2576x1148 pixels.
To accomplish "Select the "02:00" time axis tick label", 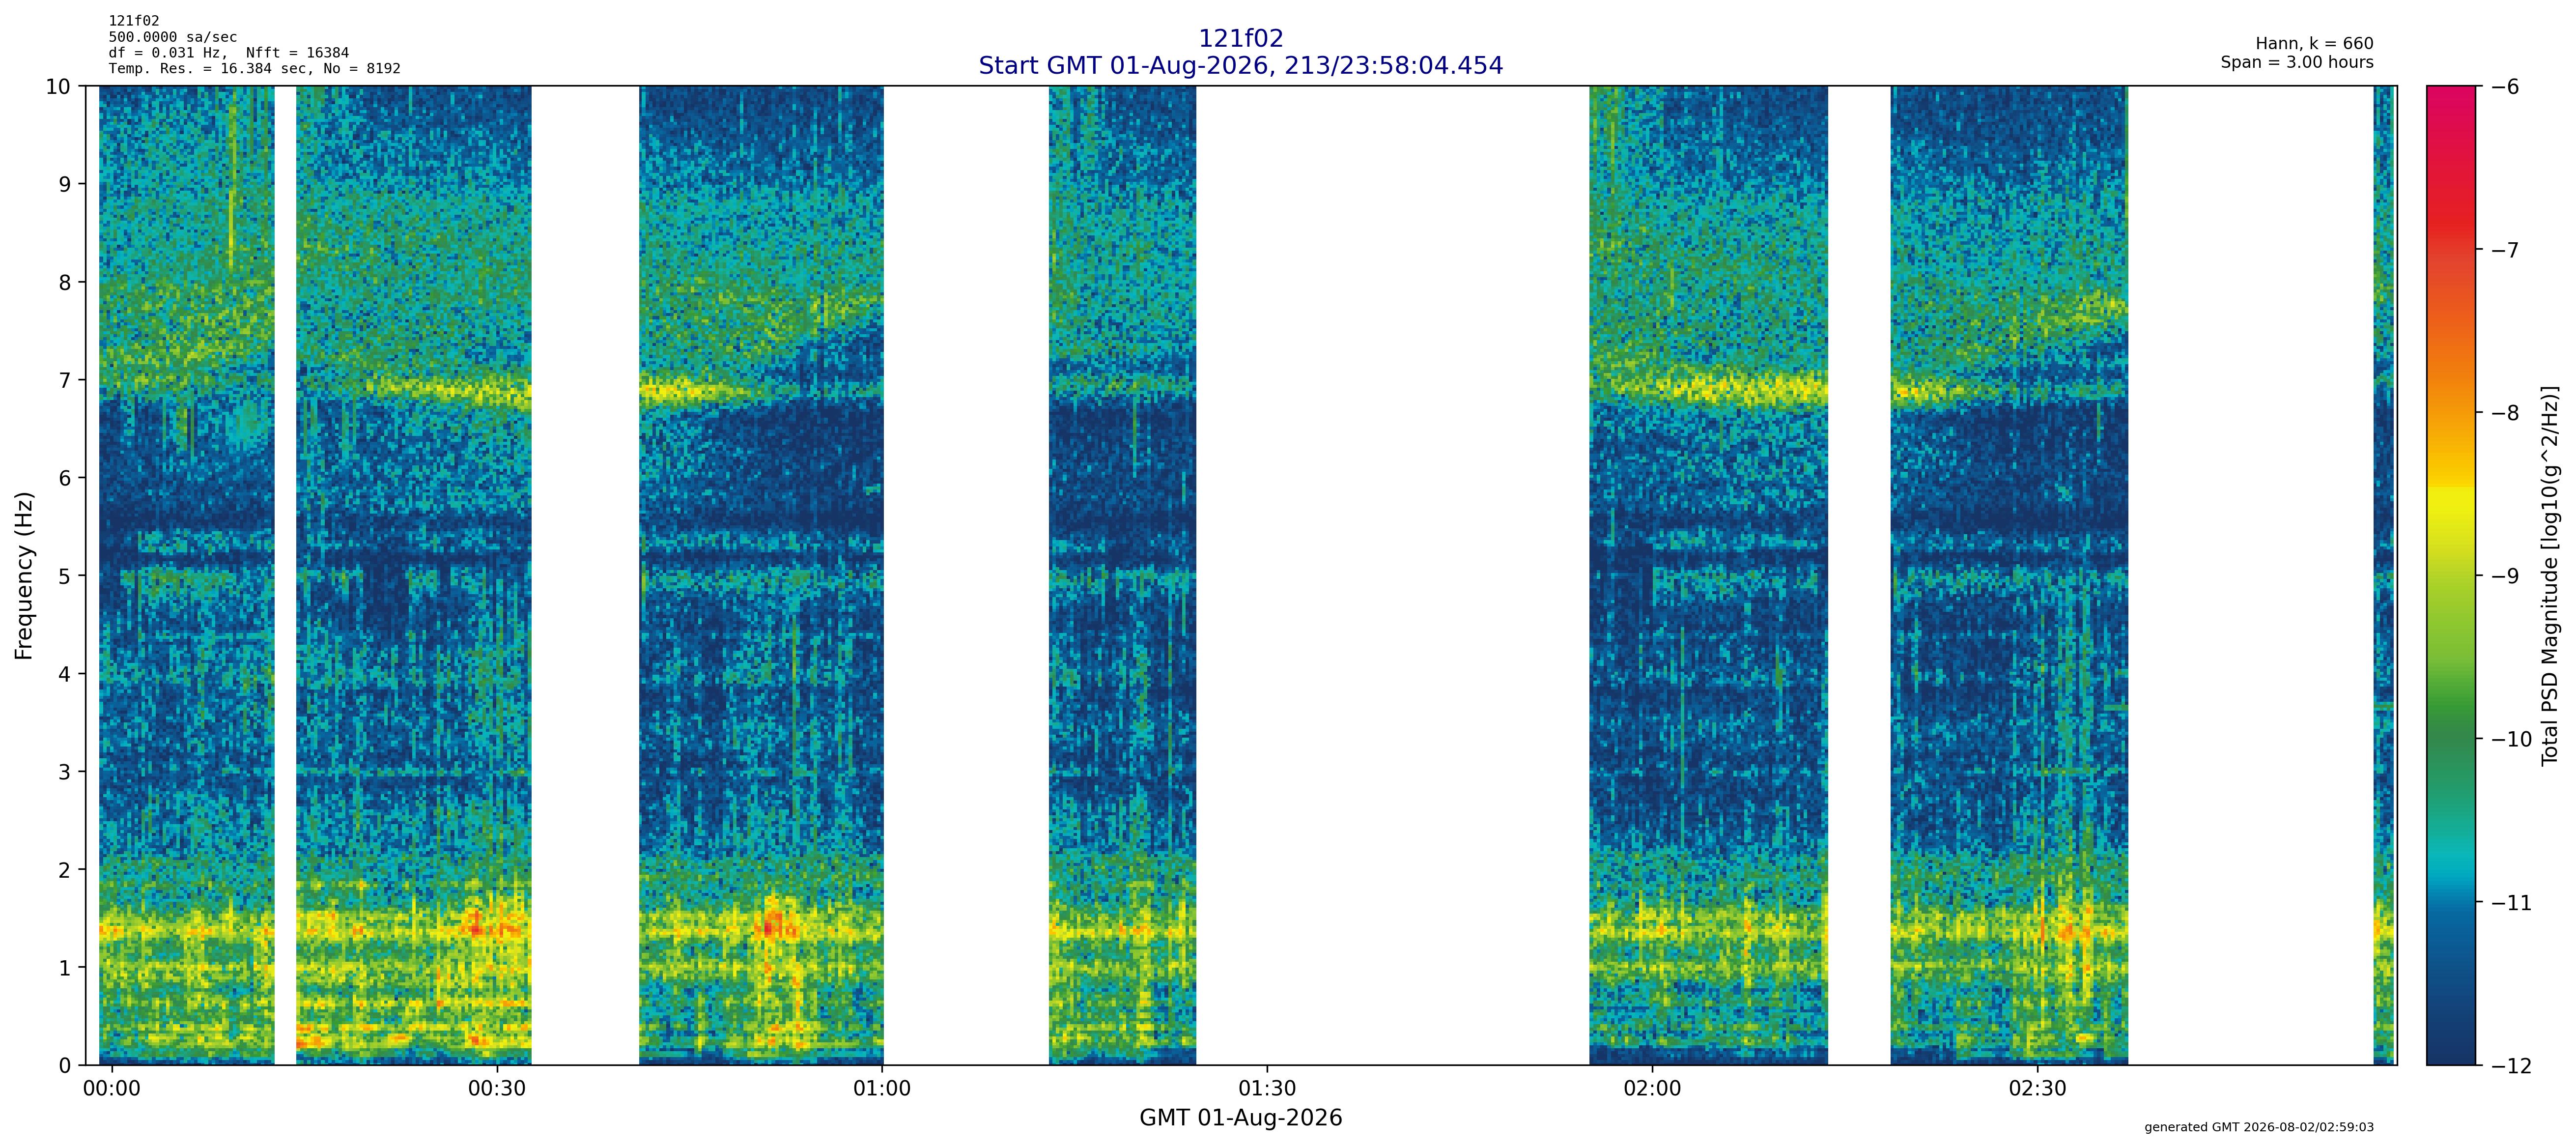I will (x=1652, y=1089).
